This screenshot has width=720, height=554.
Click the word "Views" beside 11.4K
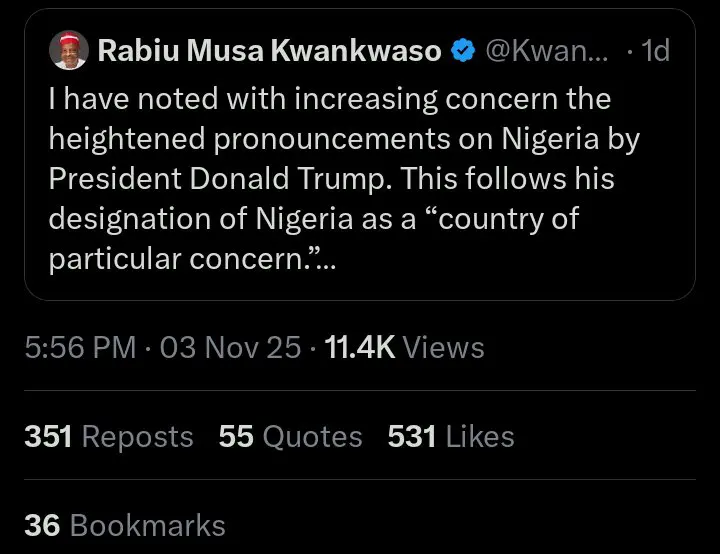(443, 347)
